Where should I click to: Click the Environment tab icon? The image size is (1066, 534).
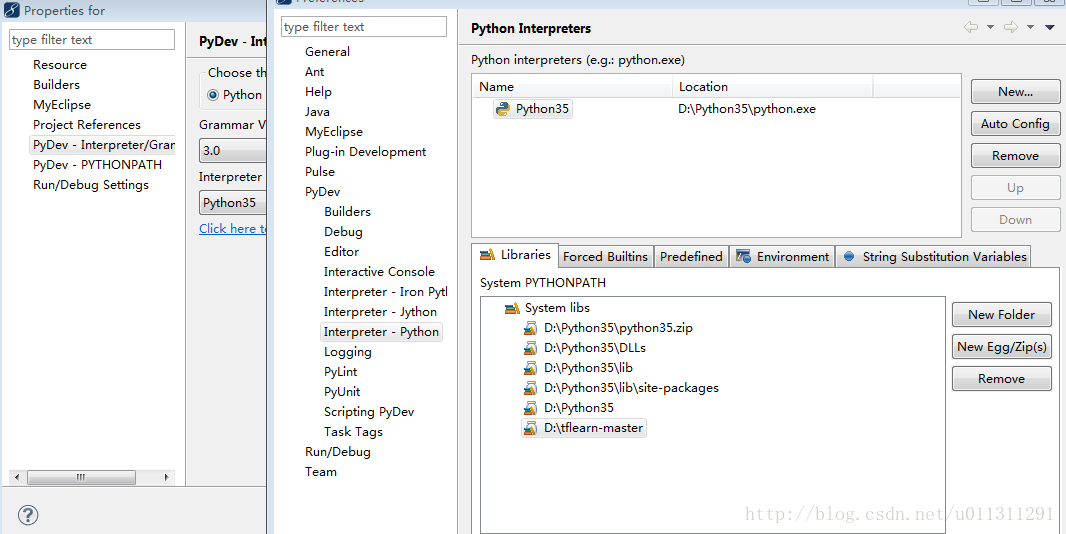point(743,256)
